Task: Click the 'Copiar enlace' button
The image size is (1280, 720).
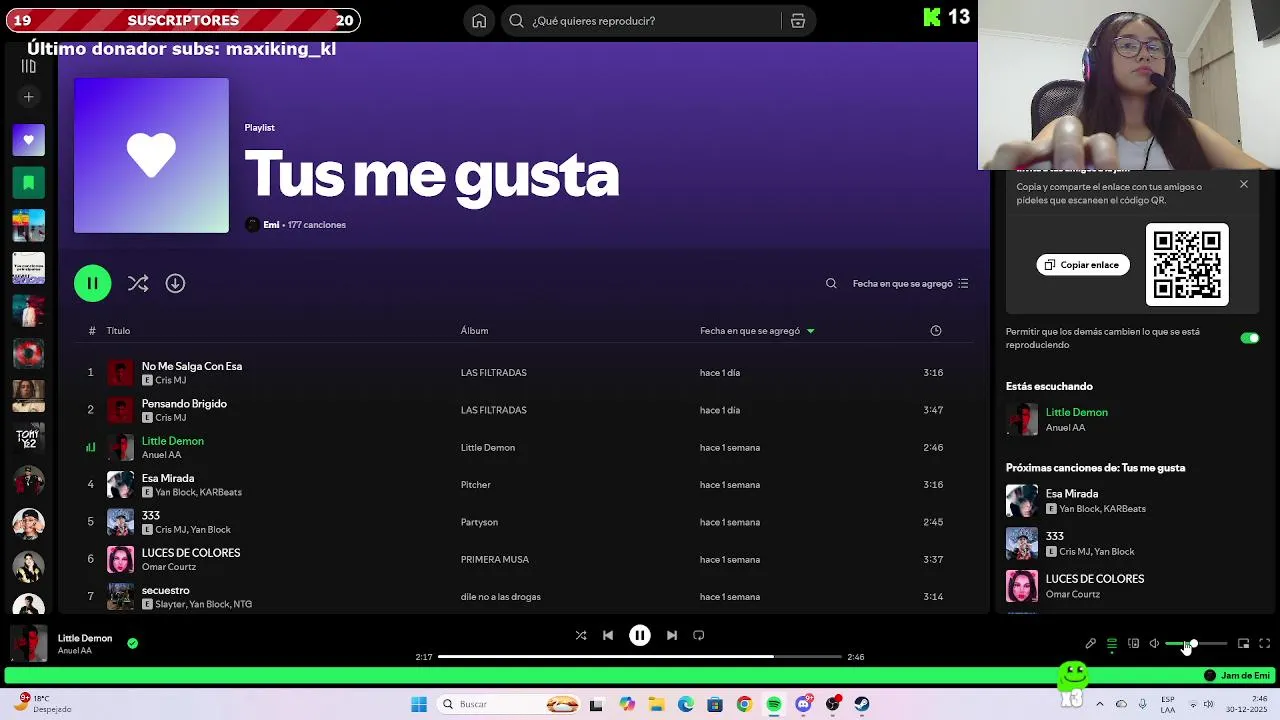Action: click(x=1083, y=265)
